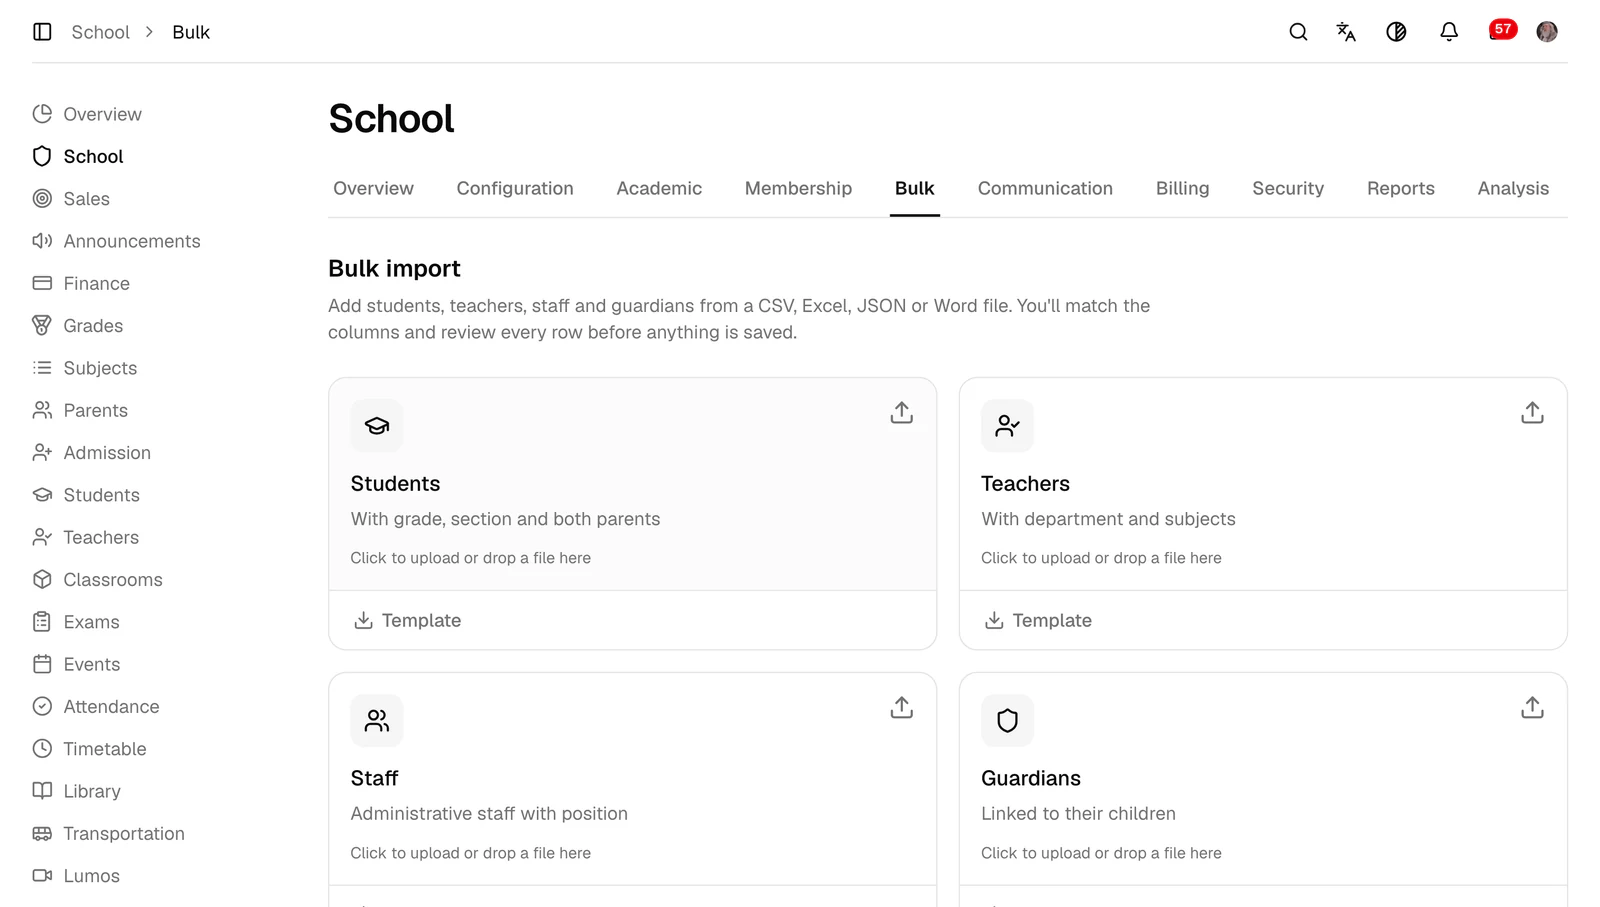Click the graduation cap icon in Students card

point(377,426)
